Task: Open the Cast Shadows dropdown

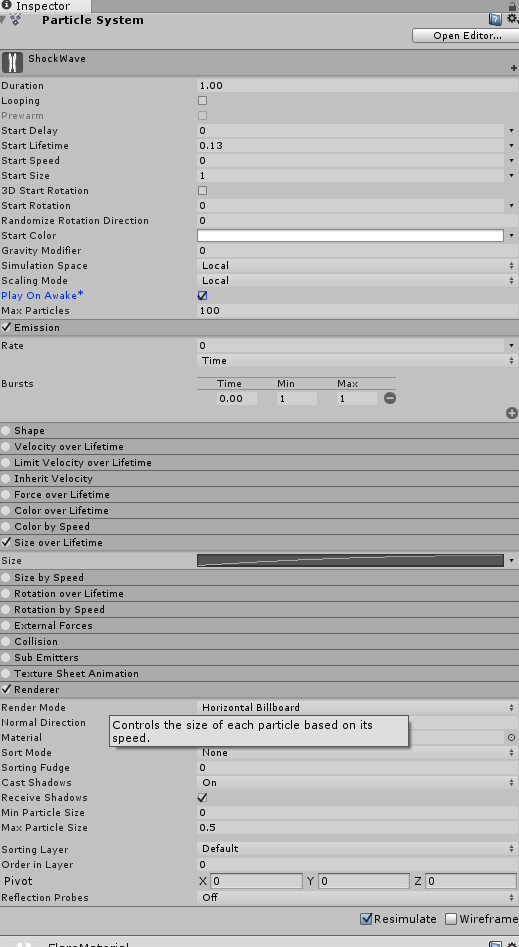Action: (x=357, y=782)
